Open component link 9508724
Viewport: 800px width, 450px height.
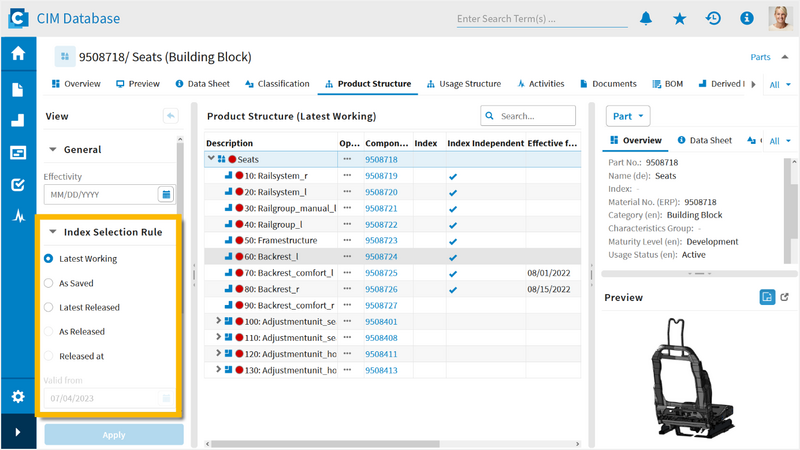point(381,257)
